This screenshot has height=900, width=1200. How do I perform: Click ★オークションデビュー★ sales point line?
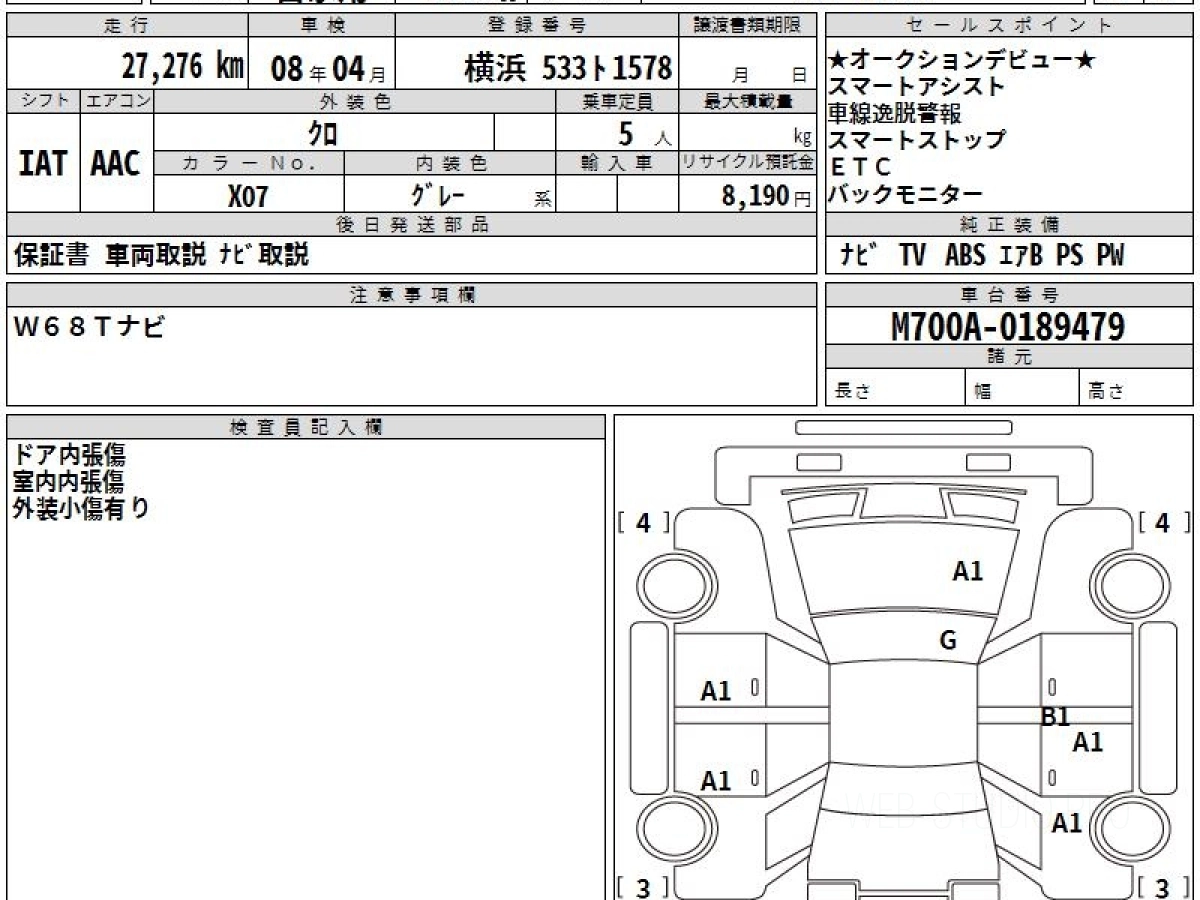[960, 61]
